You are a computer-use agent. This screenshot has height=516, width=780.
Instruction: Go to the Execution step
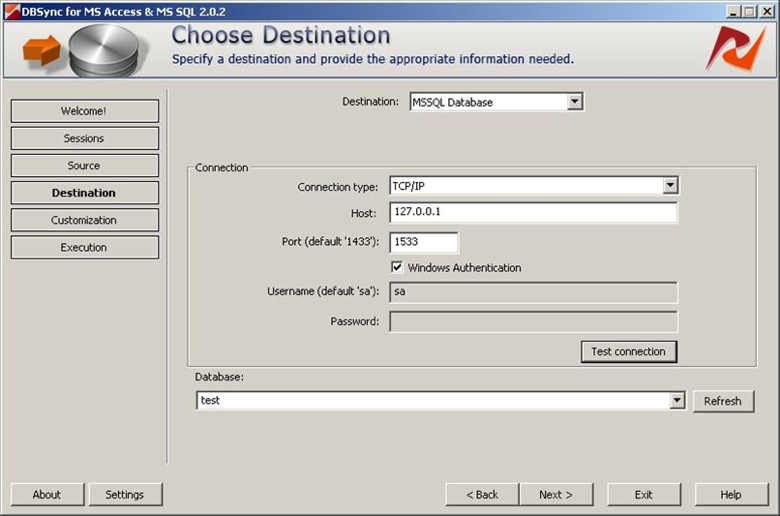[x=85, y=247]
